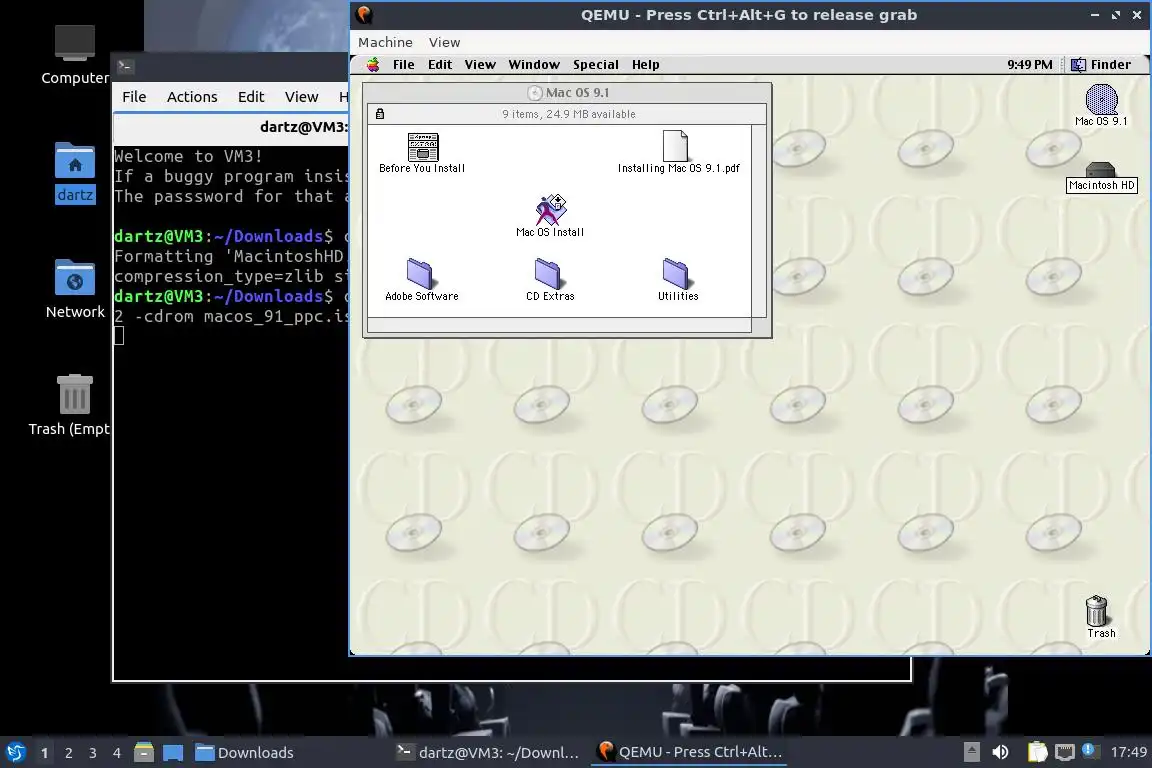
Task: Click the Mac OS 9.1 window title bar
Action: click(x=567, y=93)
